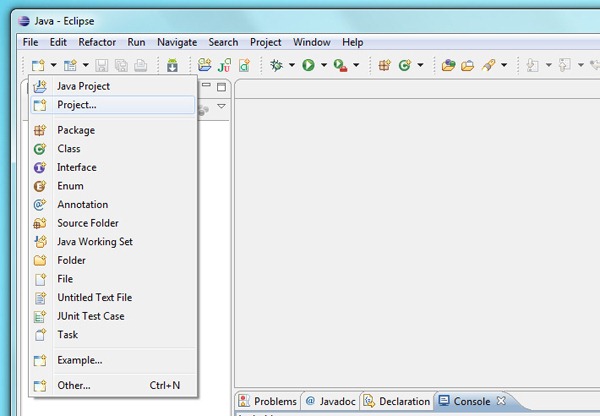
Task: Open the External Tools dropdown arrow
Action: (x=356, y=65)
